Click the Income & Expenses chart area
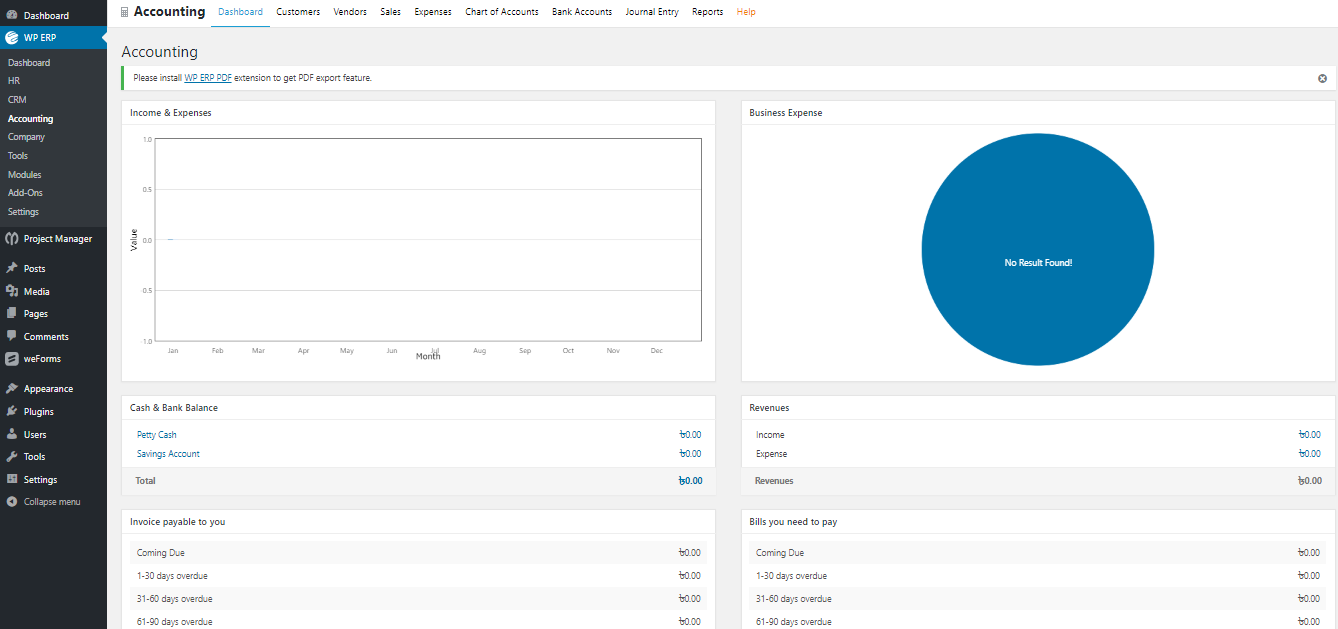 pos(428,240)
